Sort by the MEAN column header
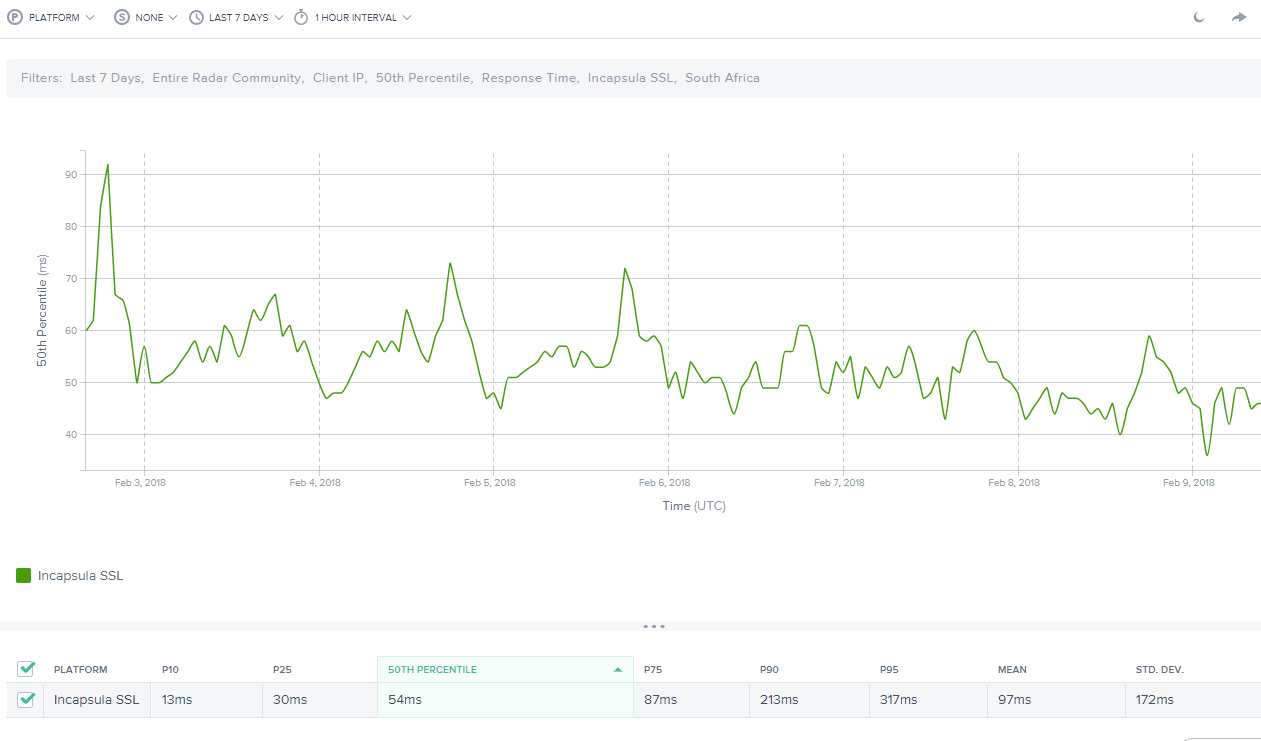The width and height of the screenshot is (1261, 741). 1012,670
